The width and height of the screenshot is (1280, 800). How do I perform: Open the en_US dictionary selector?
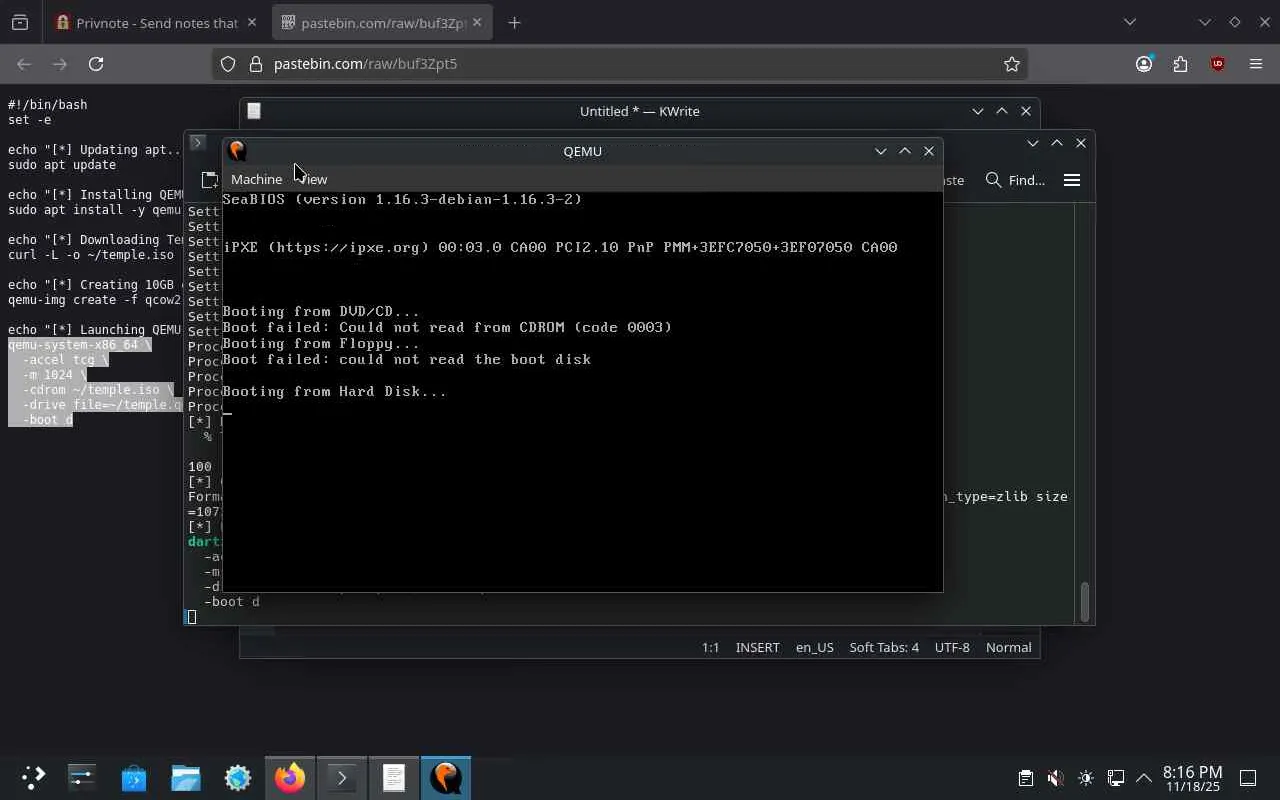click(814, 647)
